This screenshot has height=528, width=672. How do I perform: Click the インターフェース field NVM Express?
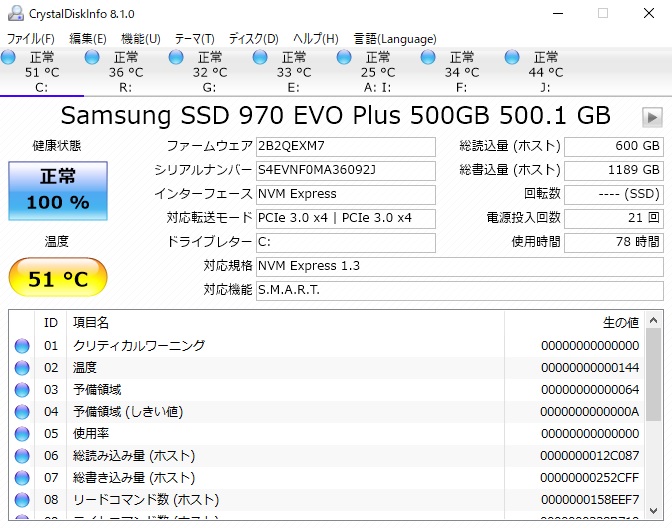click(x=346, y=195)
